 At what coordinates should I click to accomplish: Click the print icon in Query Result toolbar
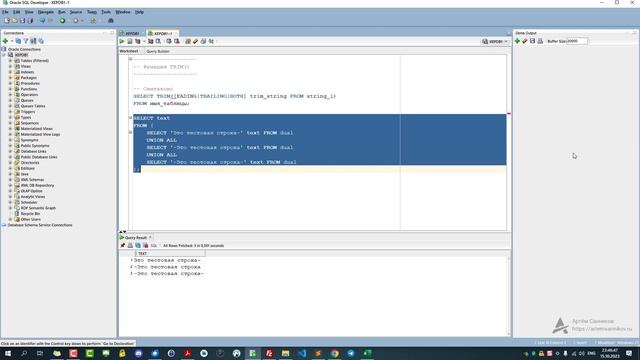click(x=130, y=245)
